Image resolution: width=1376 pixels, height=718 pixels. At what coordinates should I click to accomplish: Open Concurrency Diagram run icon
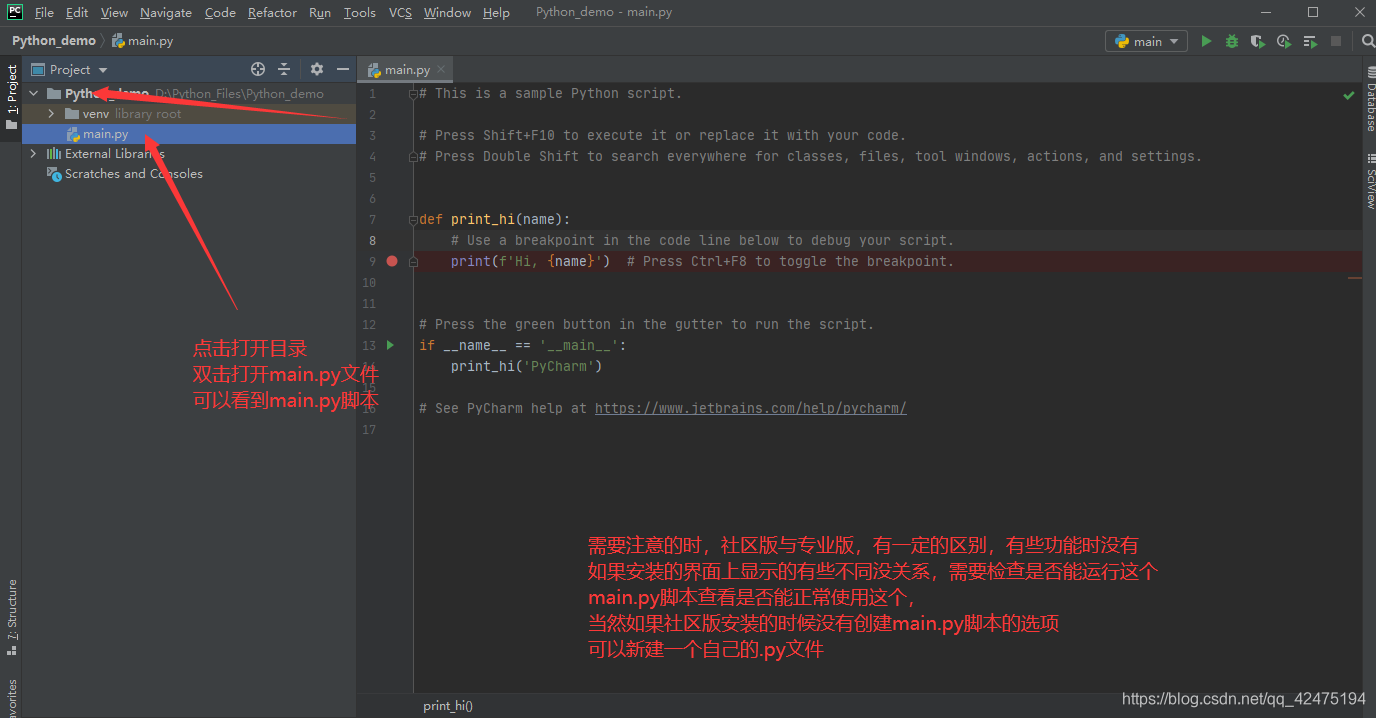pos(1310,41)
